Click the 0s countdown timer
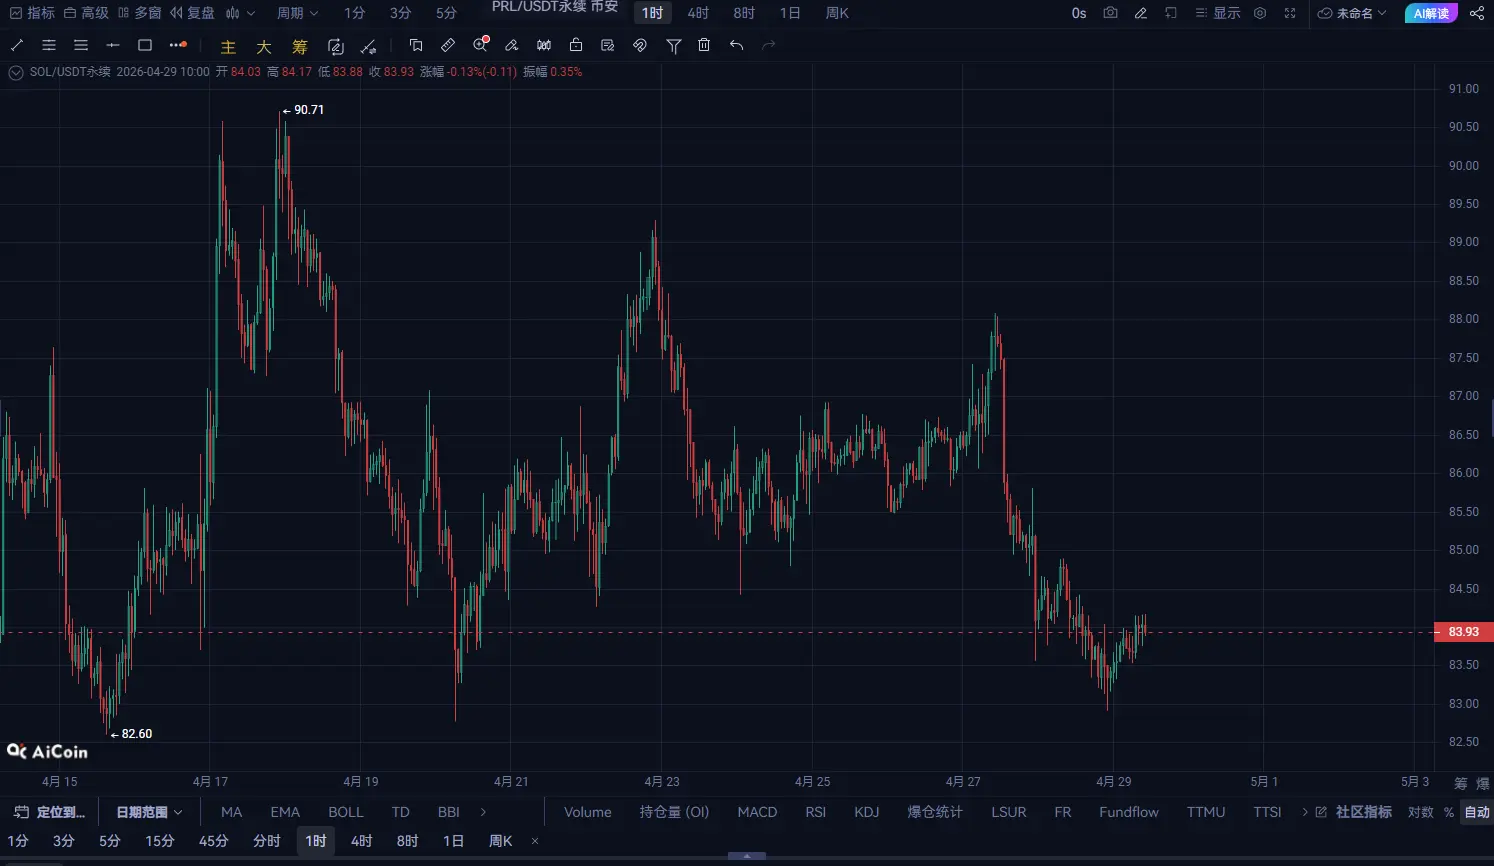 pyautogui.click(x=1079, y=13)
